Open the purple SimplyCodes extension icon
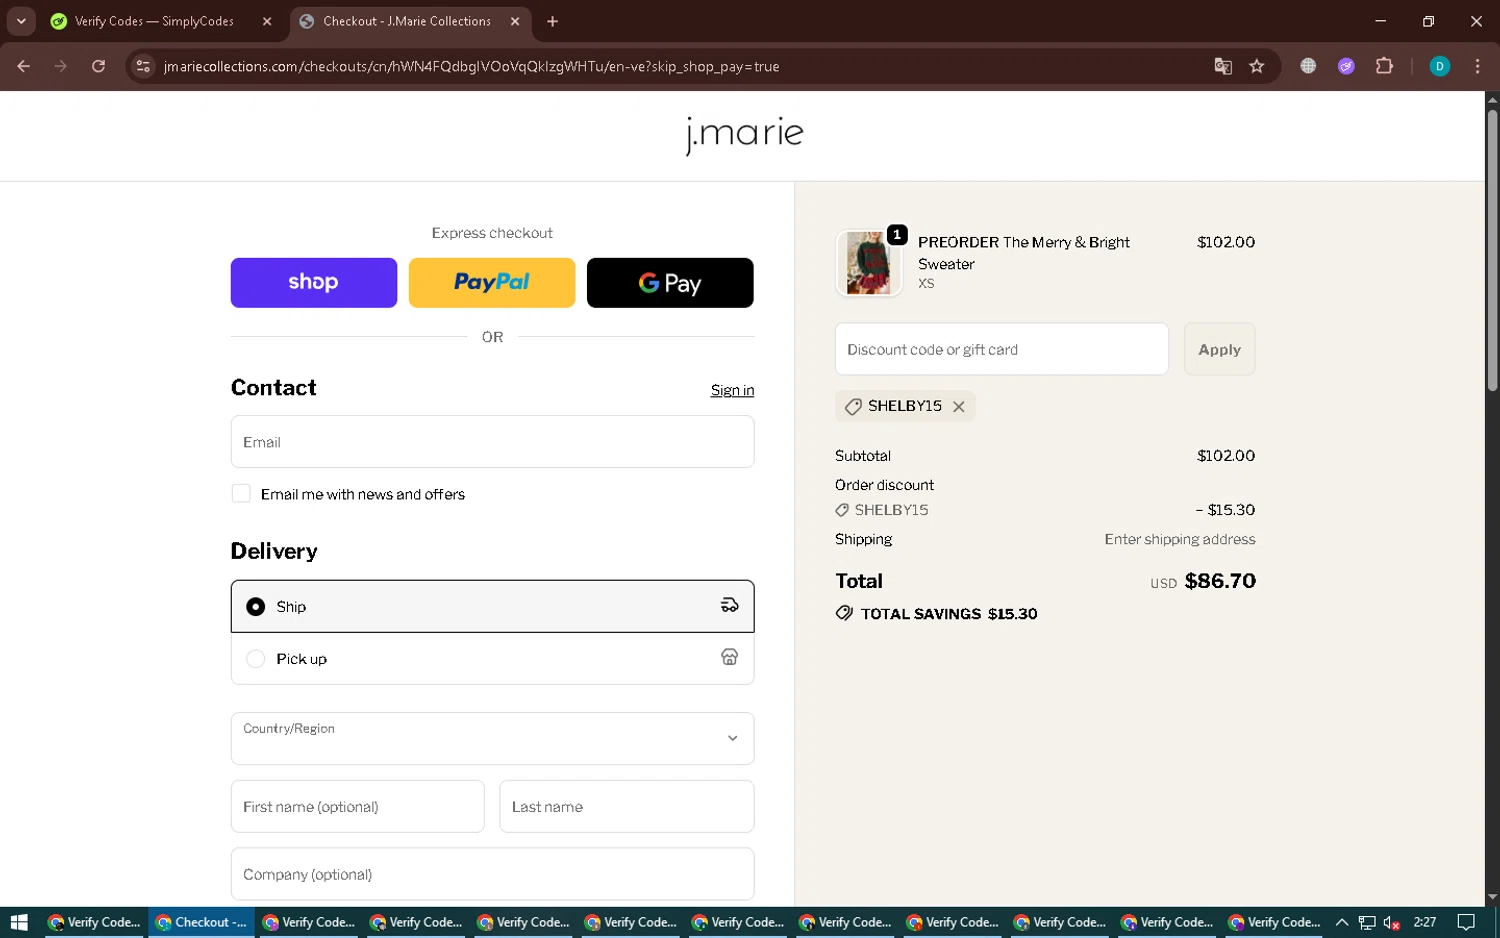 (1346, 66)
